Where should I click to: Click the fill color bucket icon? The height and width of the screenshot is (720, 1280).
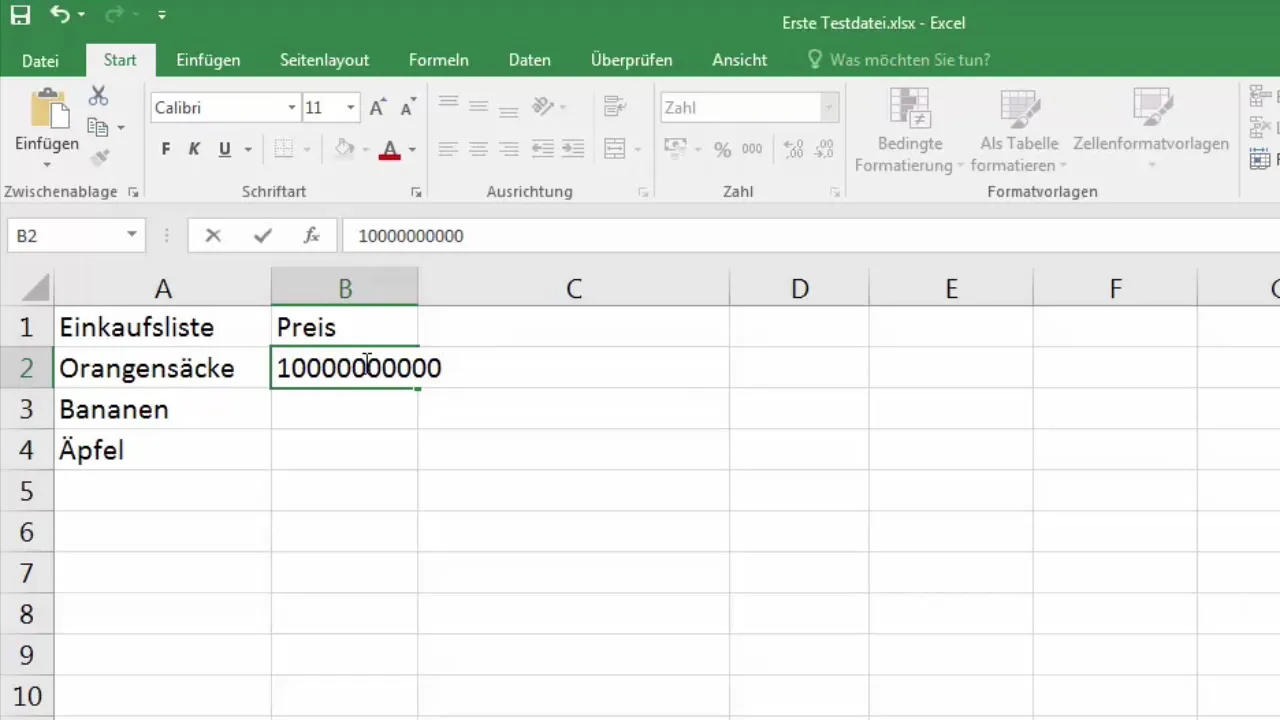[345, 149]
